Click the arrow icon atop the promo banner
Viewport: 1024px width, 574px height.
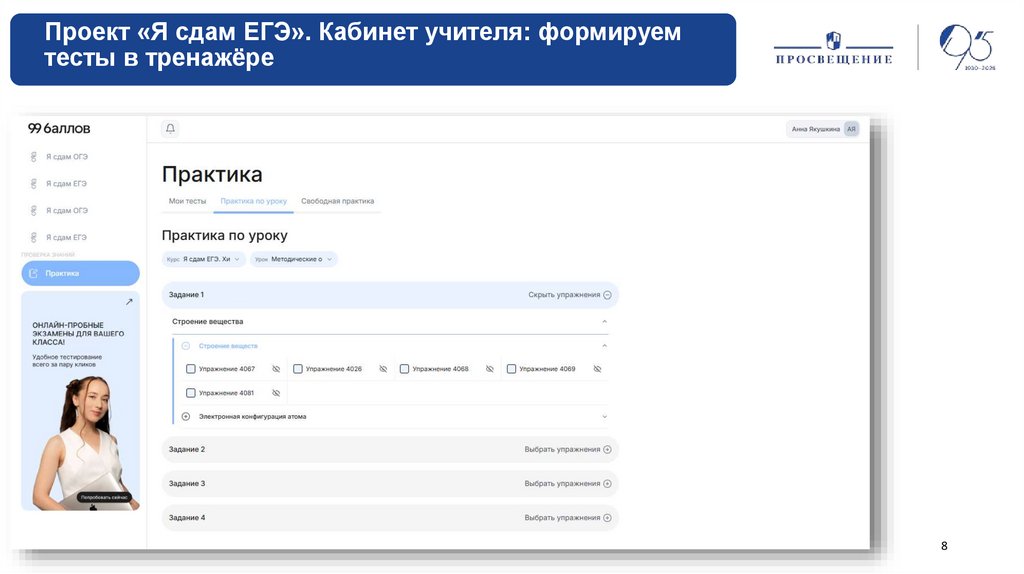click(129, 302)
